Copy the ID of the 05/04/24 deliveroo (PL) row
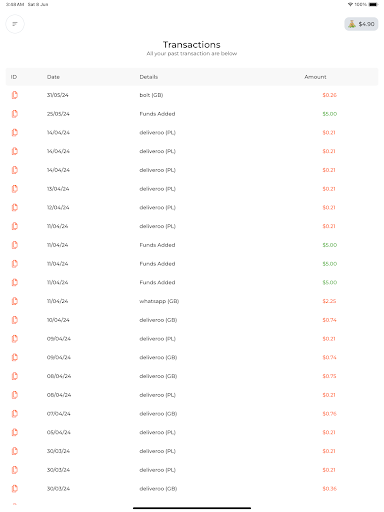Image resolution: width=384 pixels, height=512 pixels. pos(15,432)
